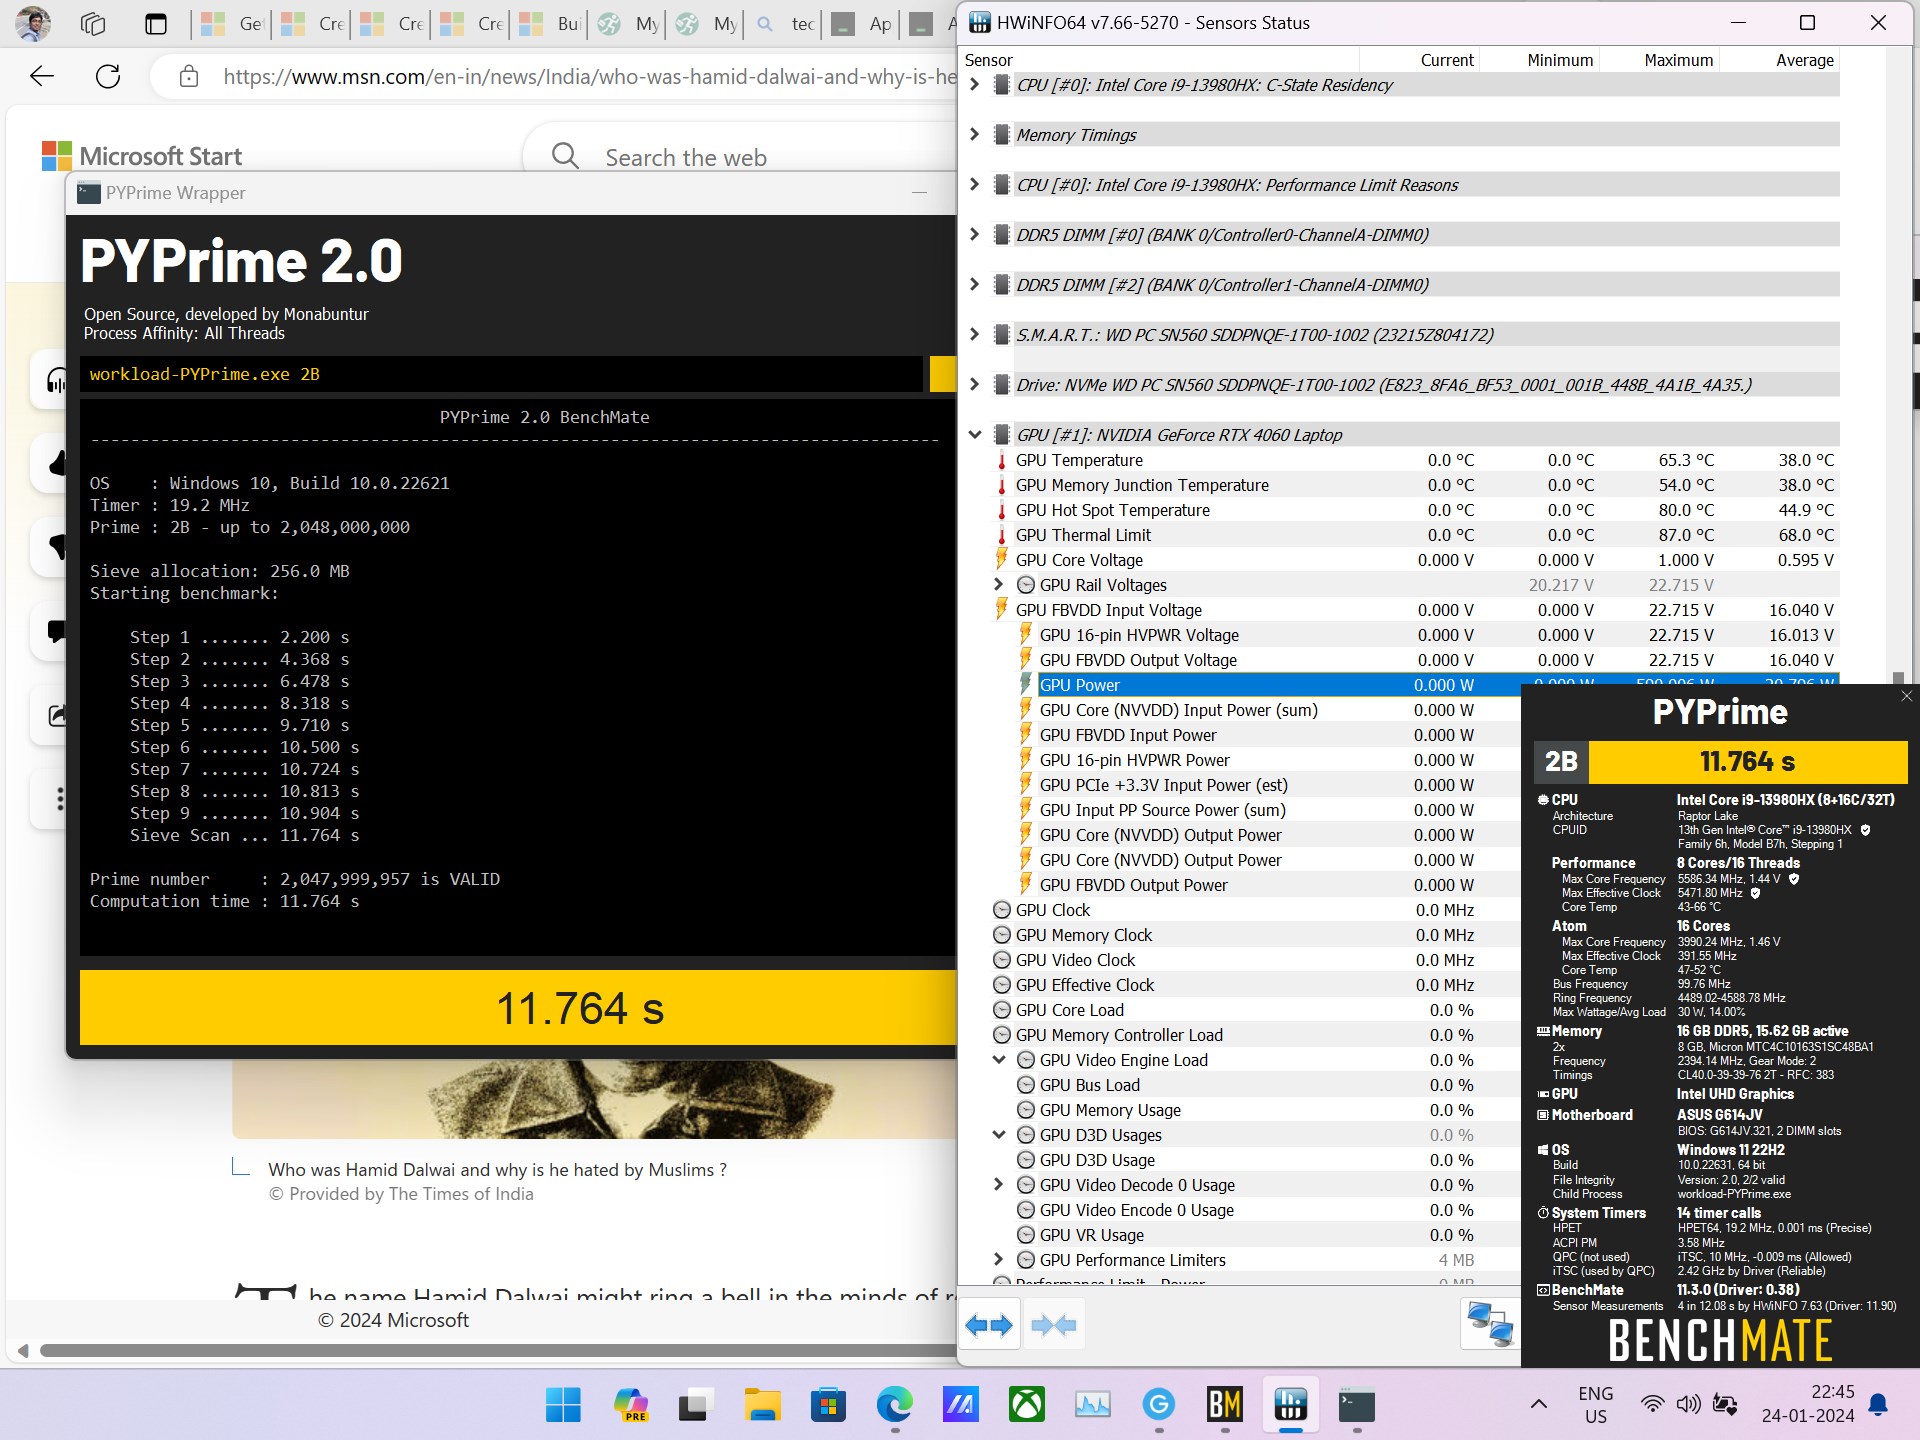The width and height of the screenshot is (1920, 1440).
Task: Open the performance monitor graph taskbar icon
Action: [x=1093, y=1405]
